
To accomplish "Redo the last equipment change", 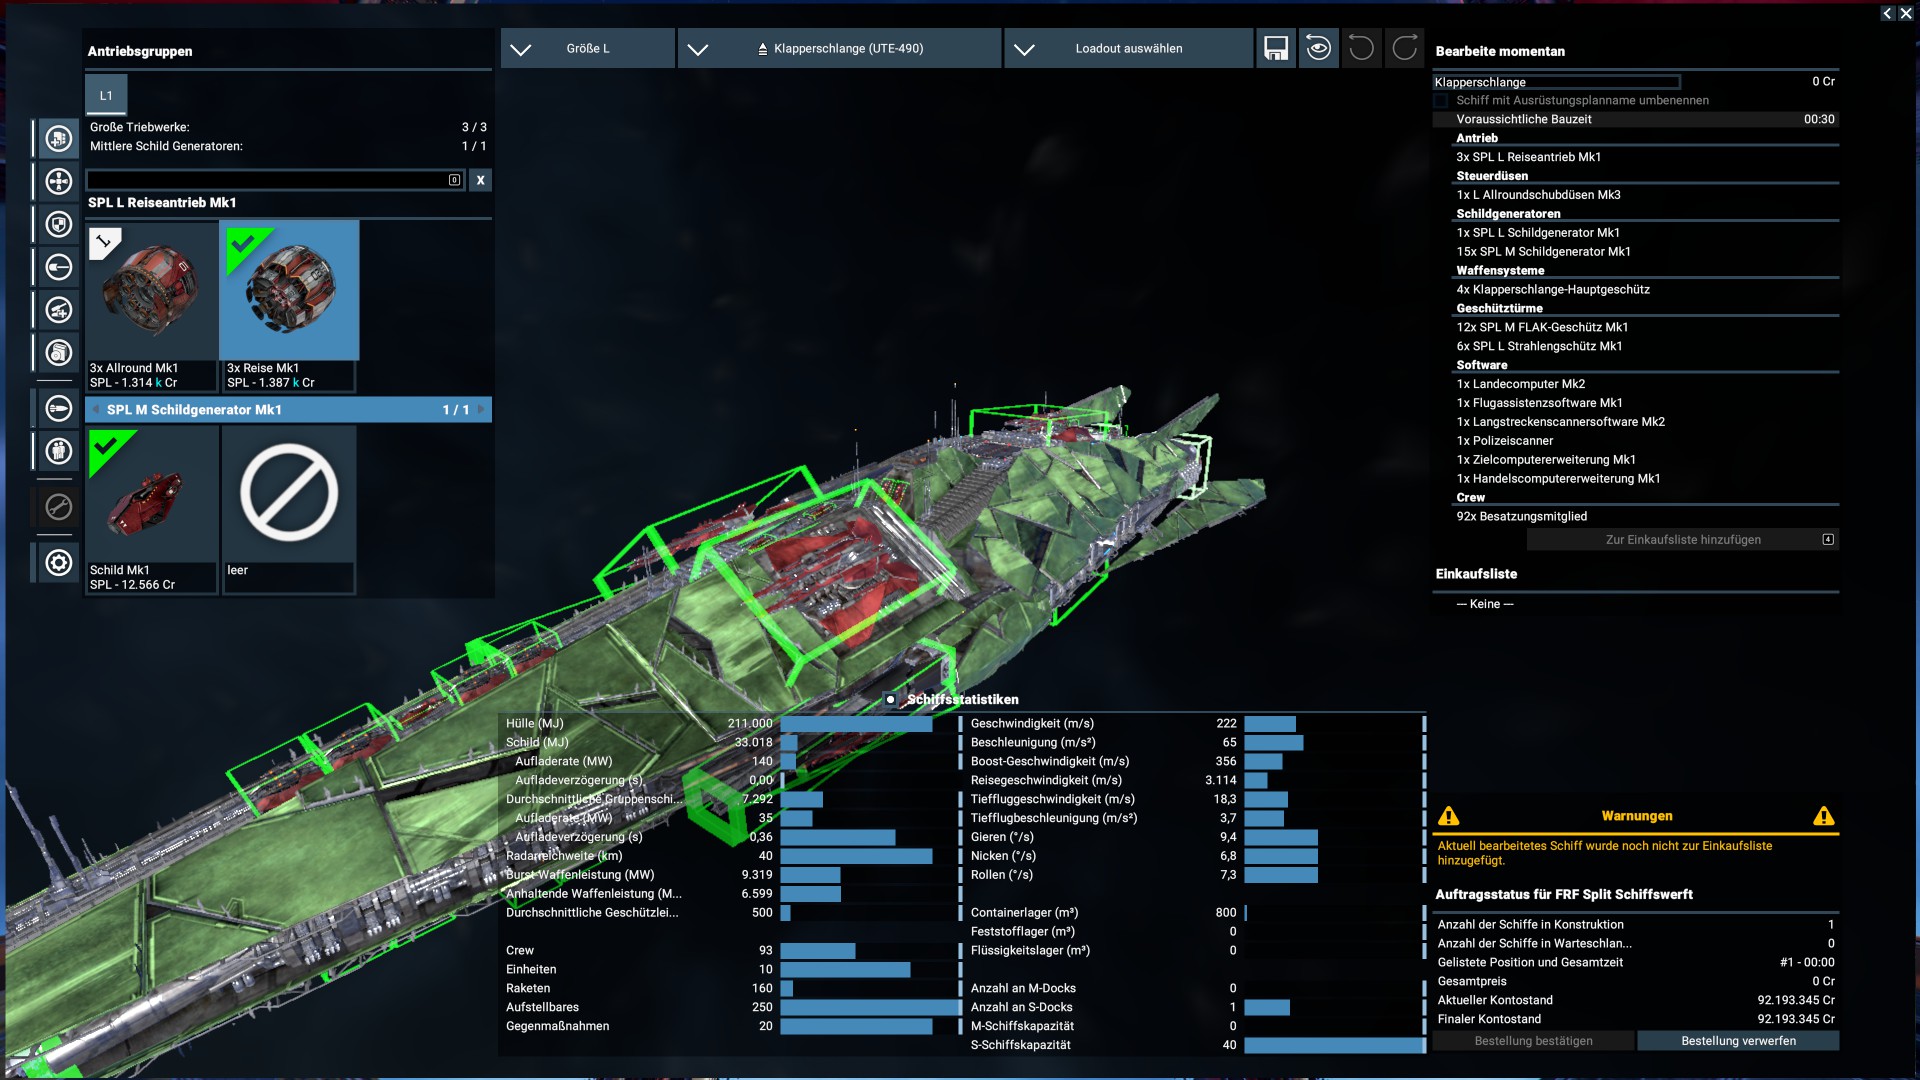I will [1405, 48].
